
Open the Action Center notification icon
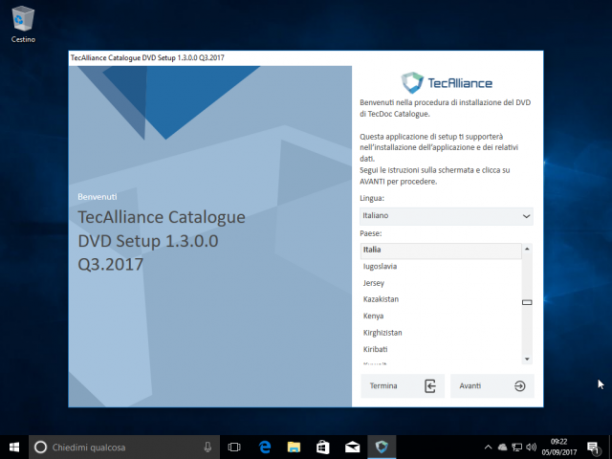(593, 448)
